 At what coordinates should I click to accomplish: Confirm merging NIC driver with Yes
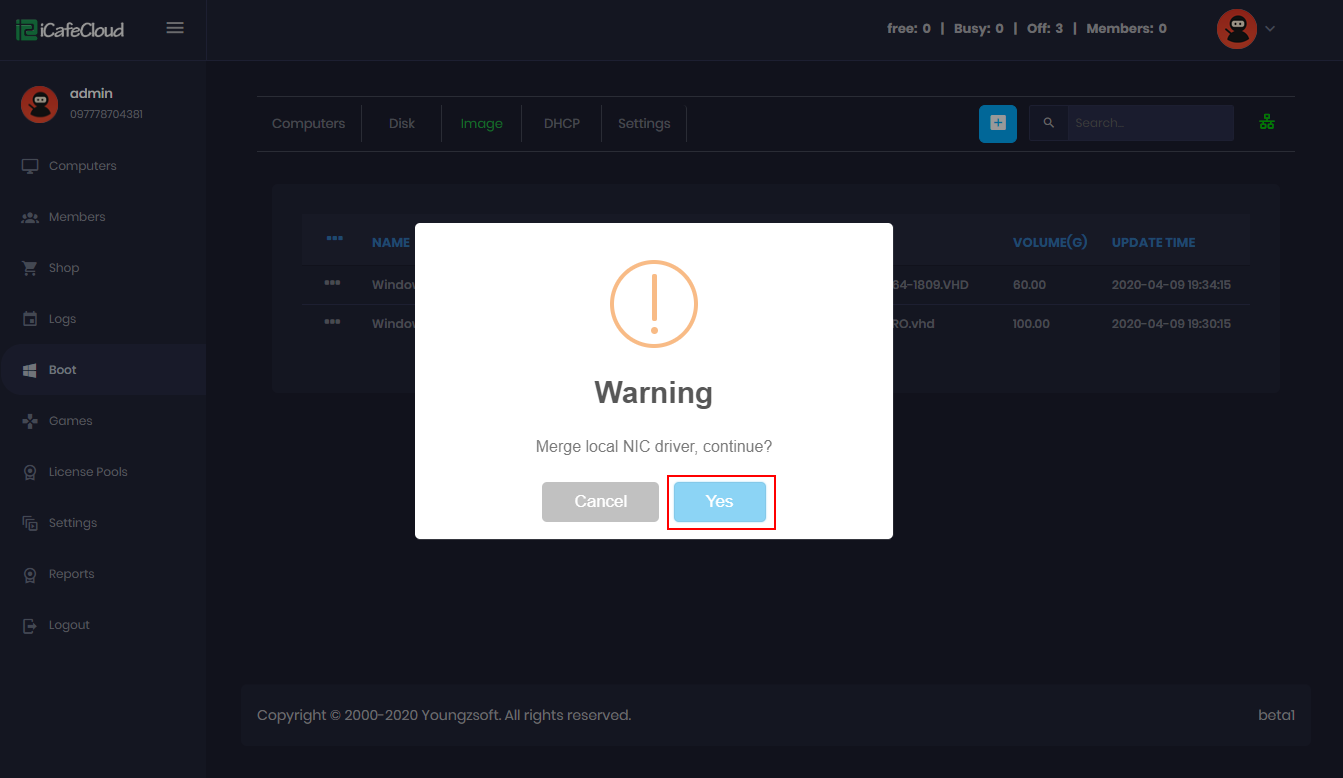coord(721,501)
